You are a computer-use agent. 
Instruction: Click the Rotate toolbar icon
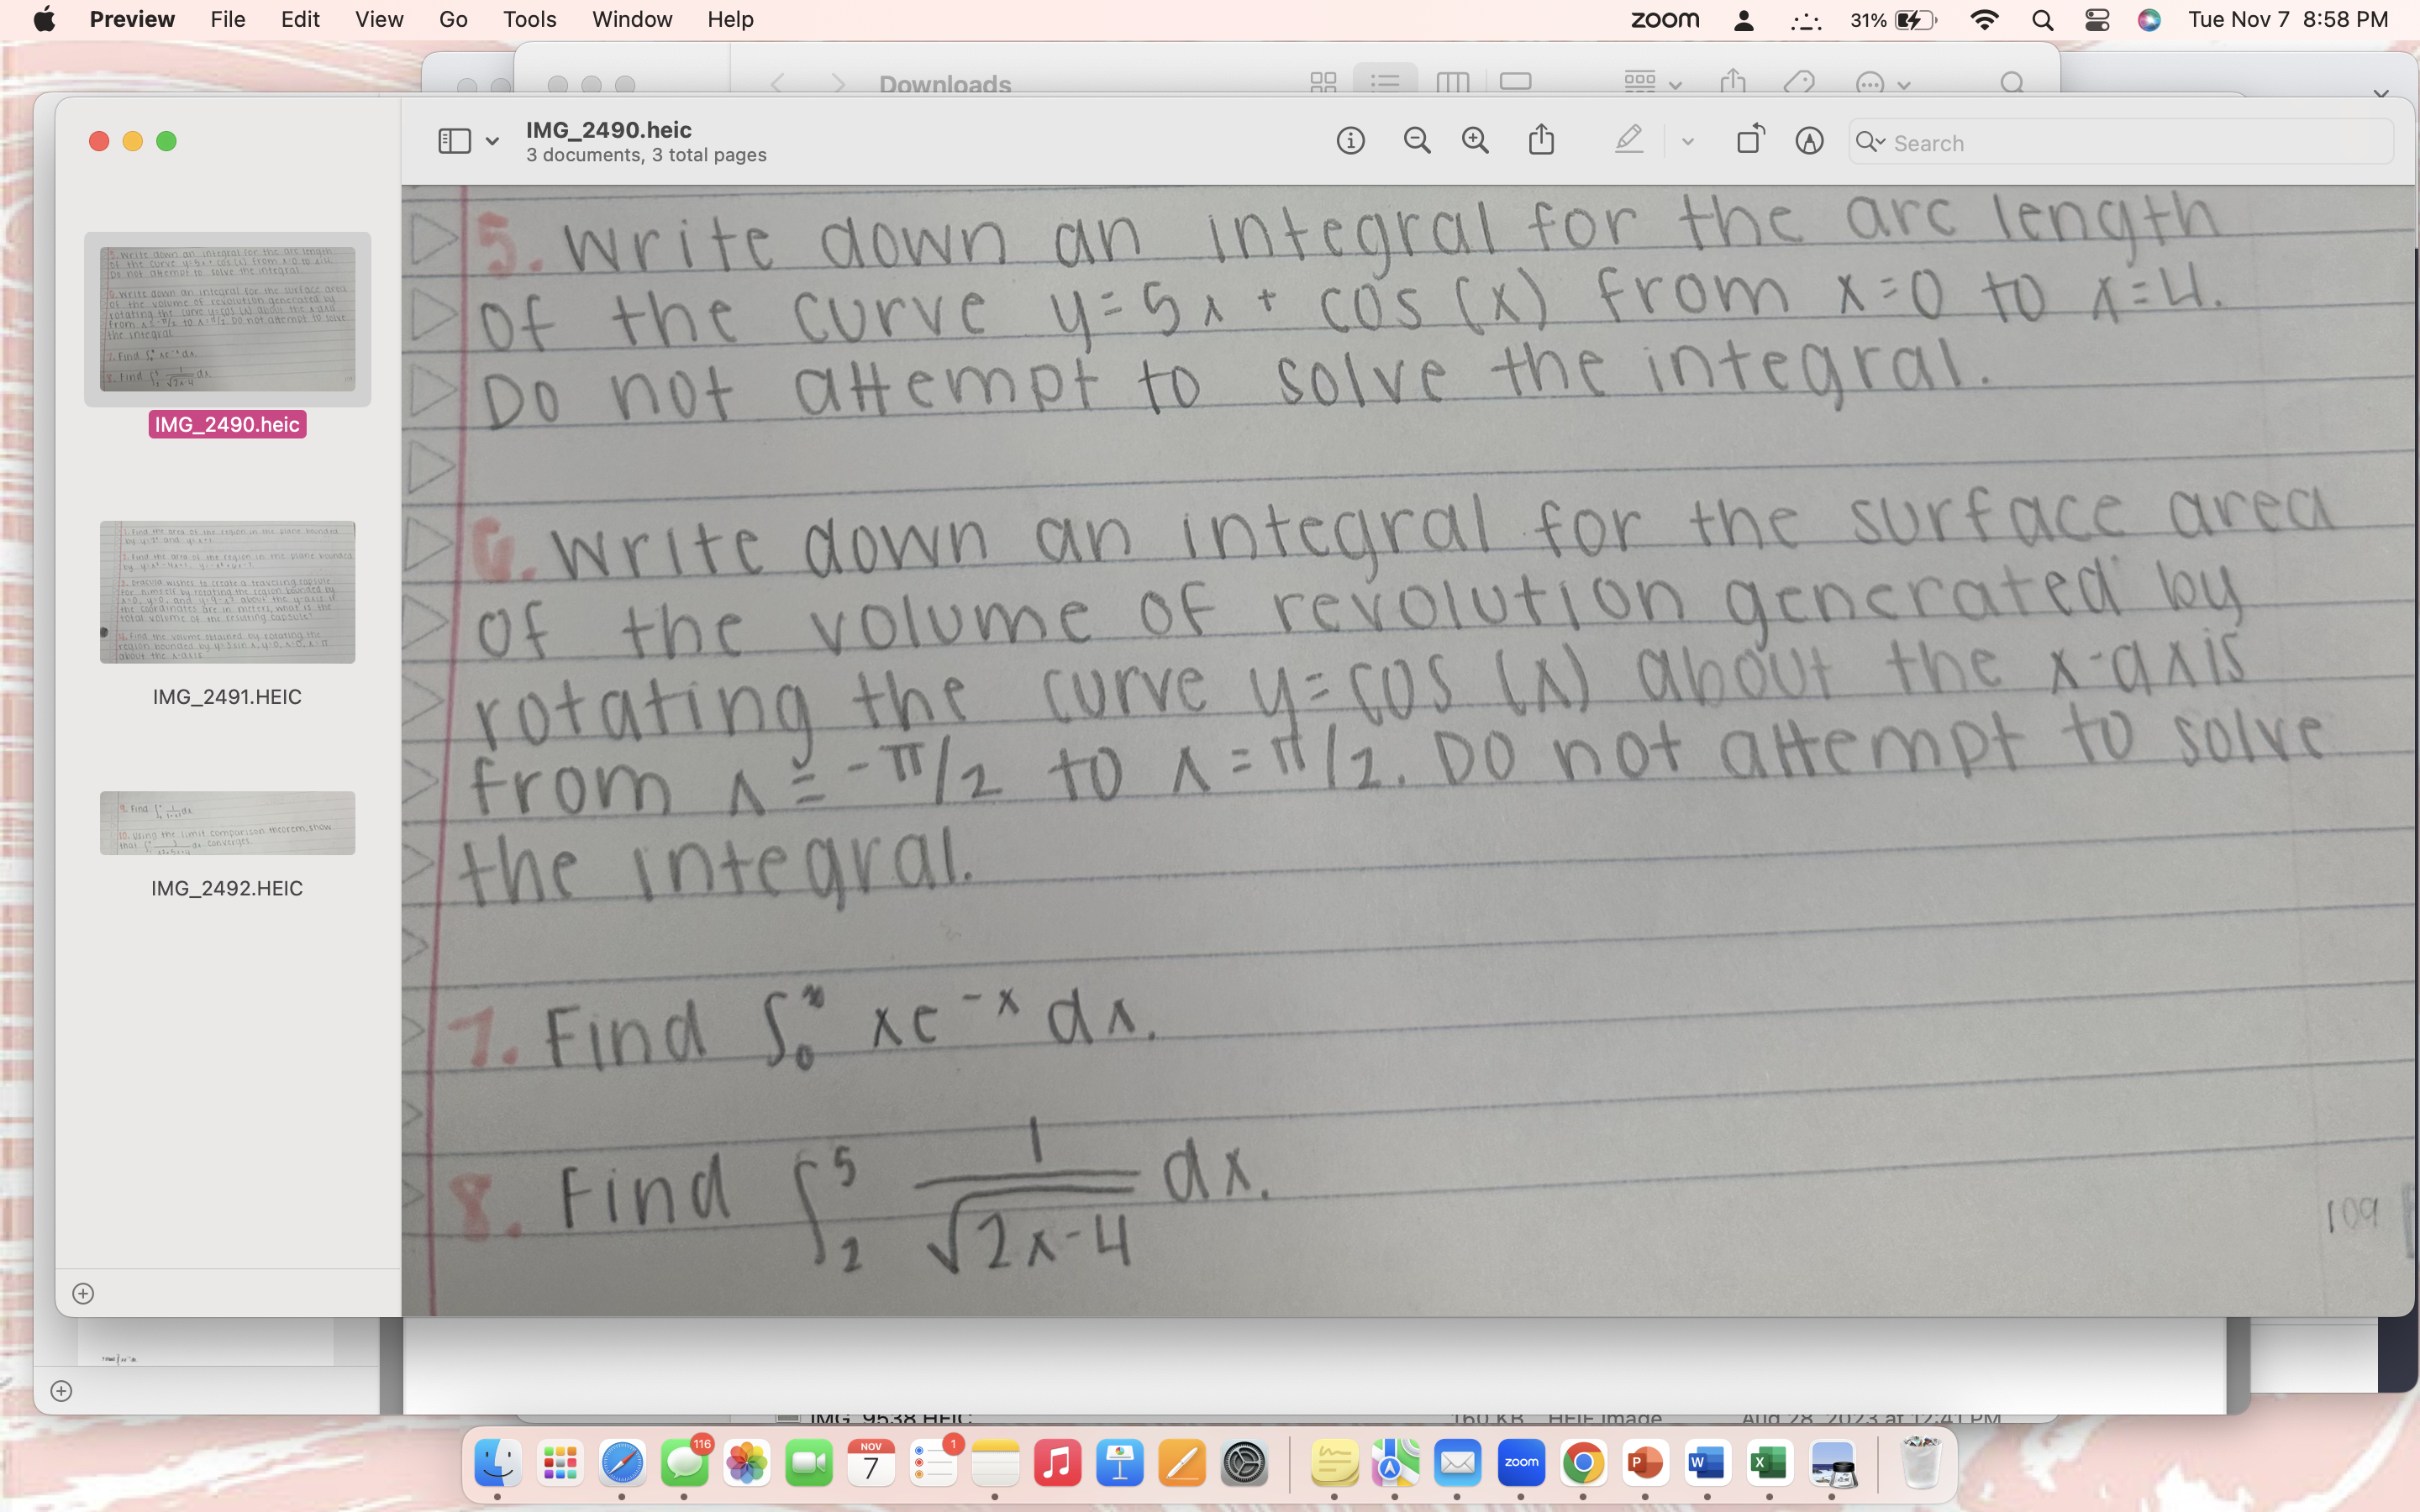[1750, 140]
